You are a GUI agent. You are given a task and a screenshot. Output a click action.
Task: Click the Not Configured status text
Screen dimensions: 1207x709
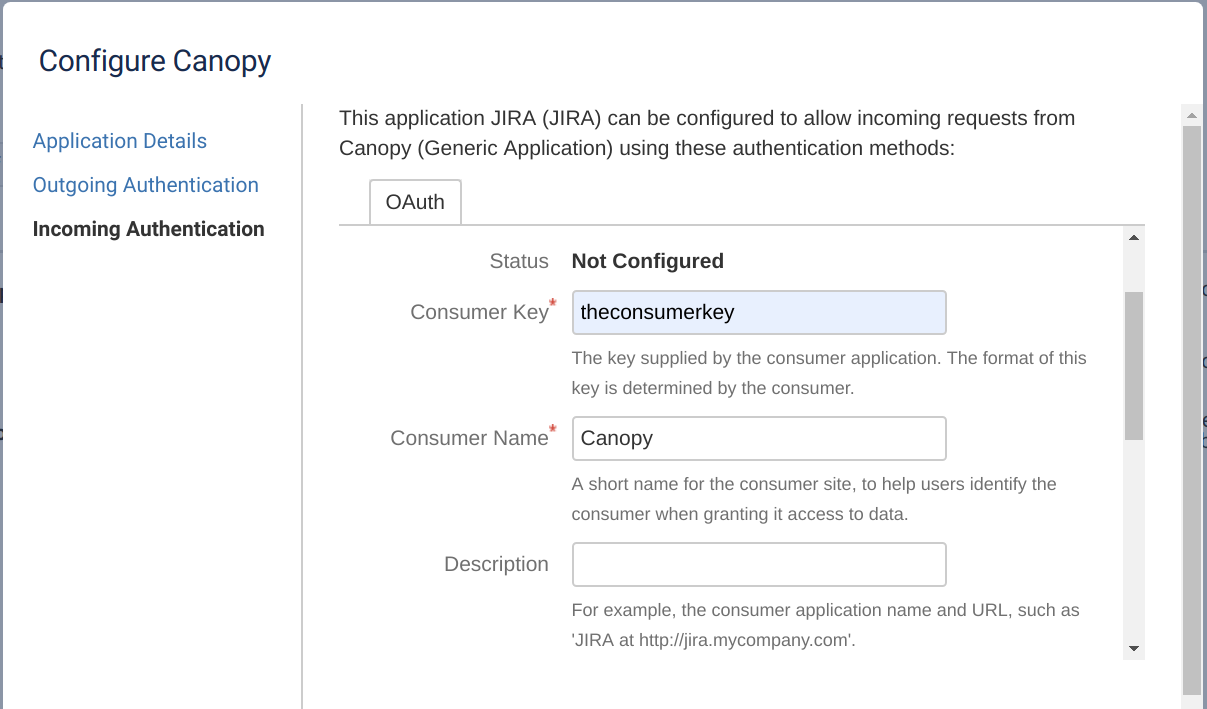click(647, 261)
